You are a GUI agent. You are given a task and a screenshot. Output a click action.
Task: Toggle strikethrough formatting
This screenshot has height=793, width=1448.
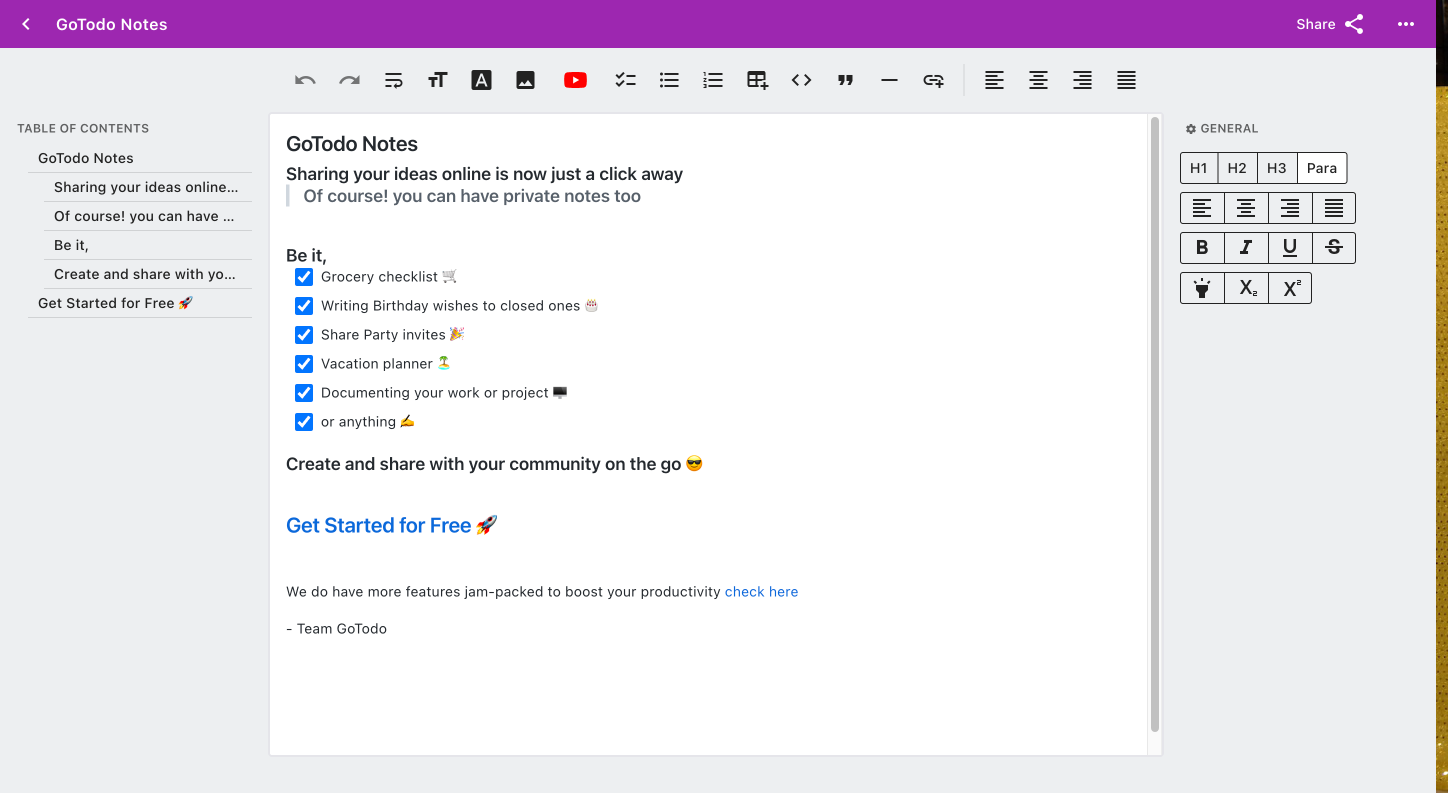pyautogui.click(x=1334, y=248)
